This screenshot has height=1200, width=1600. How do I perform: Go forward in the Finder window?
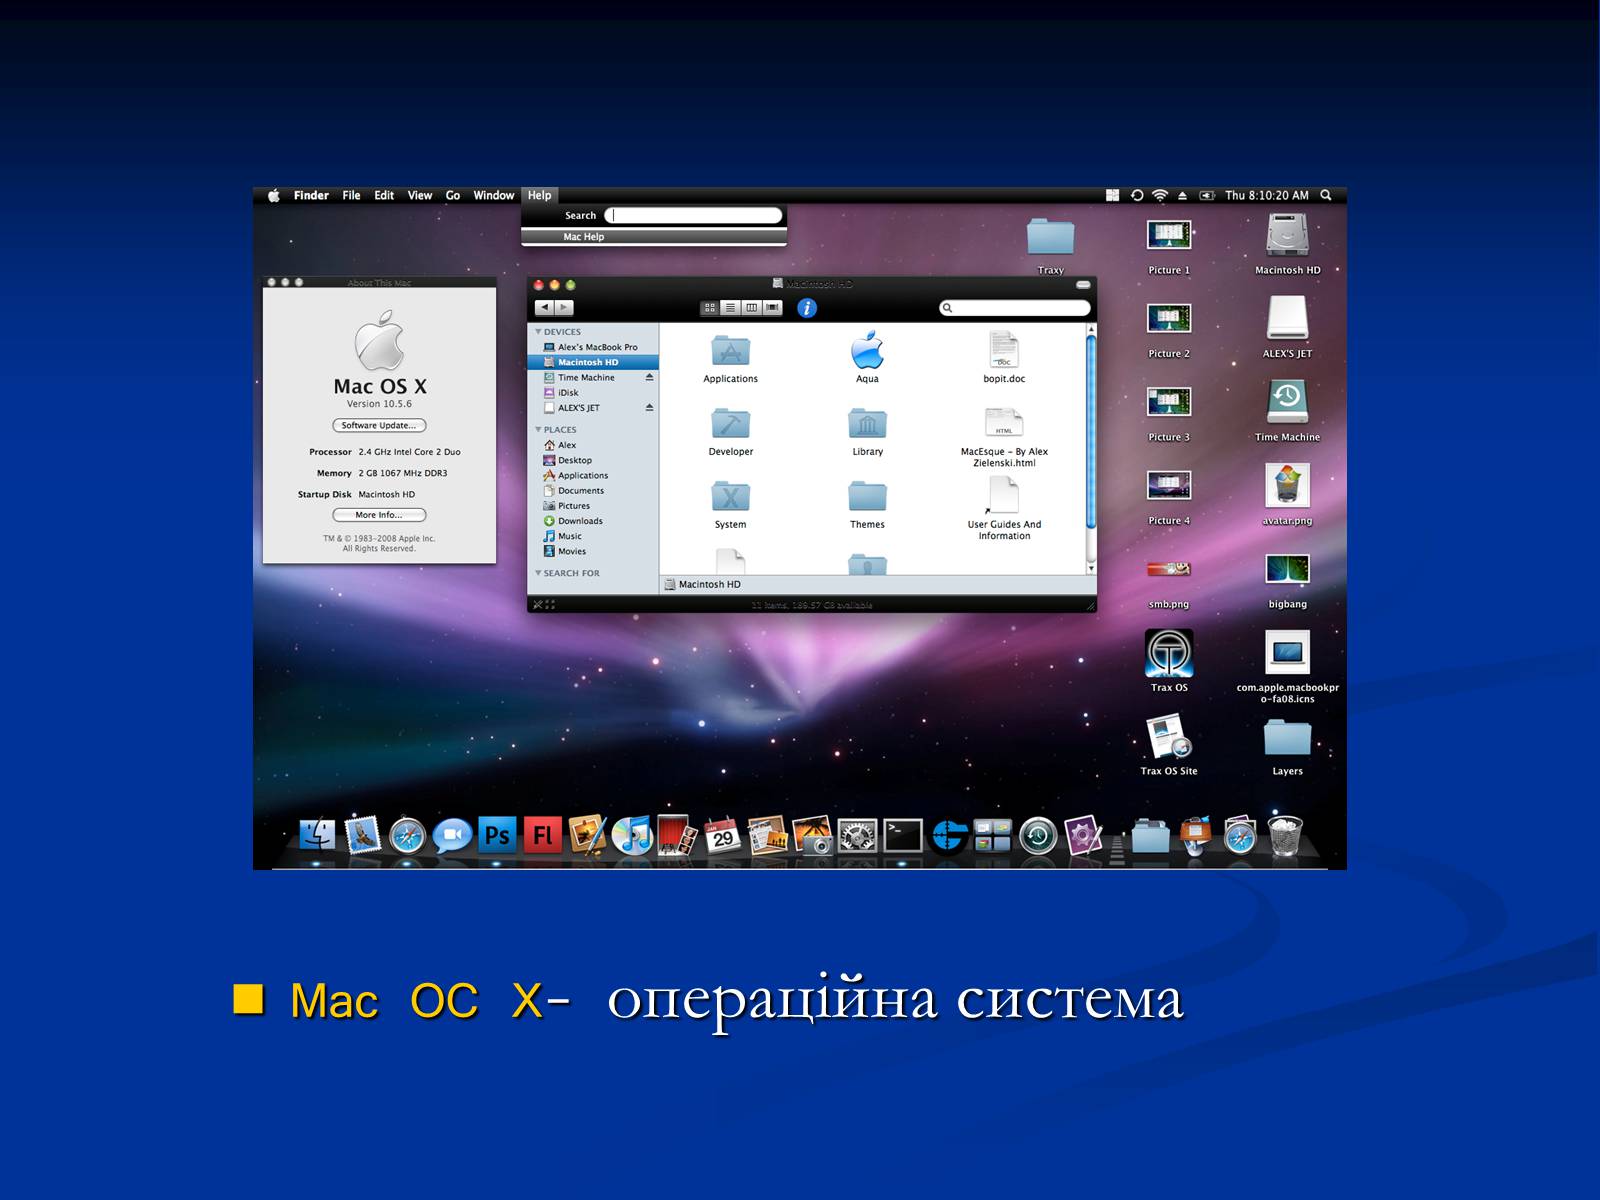pyautogui.click(x=564, y=308)
